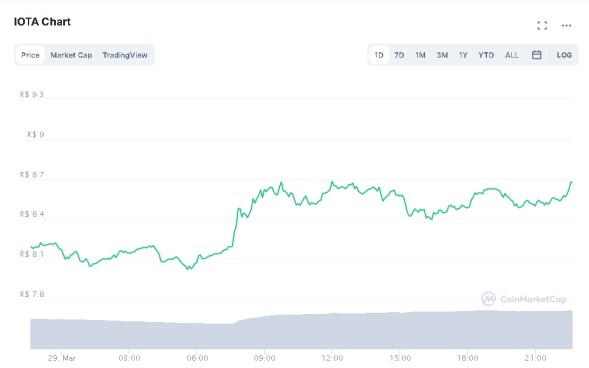
Task: Select the 1Y time range
Action: [x=463, y=55]
